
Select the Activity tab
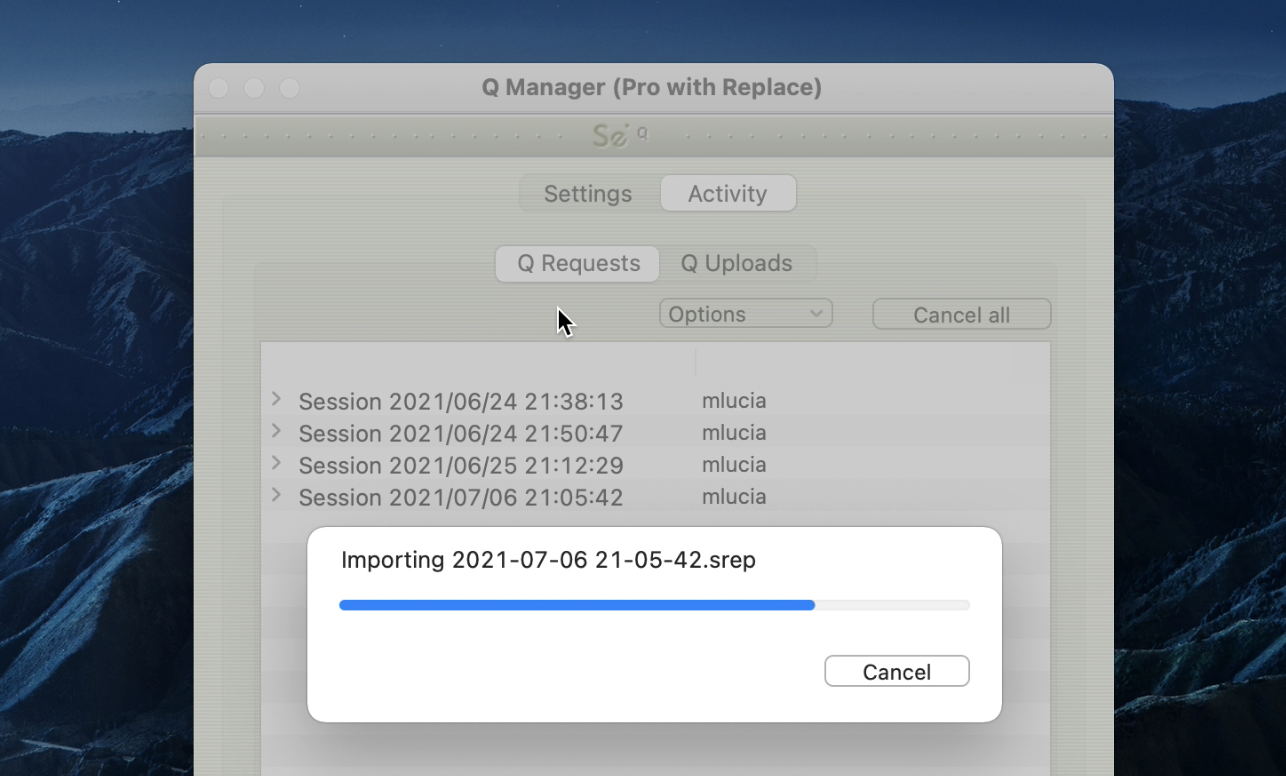[727, 194]
